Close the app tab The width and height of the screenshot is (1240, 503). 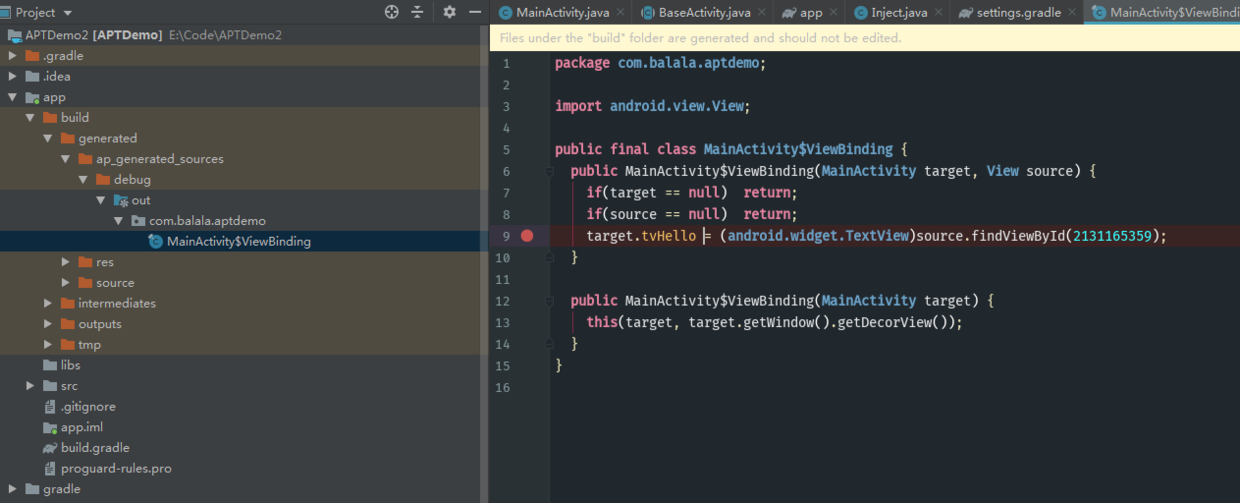(x=834, y=13)
